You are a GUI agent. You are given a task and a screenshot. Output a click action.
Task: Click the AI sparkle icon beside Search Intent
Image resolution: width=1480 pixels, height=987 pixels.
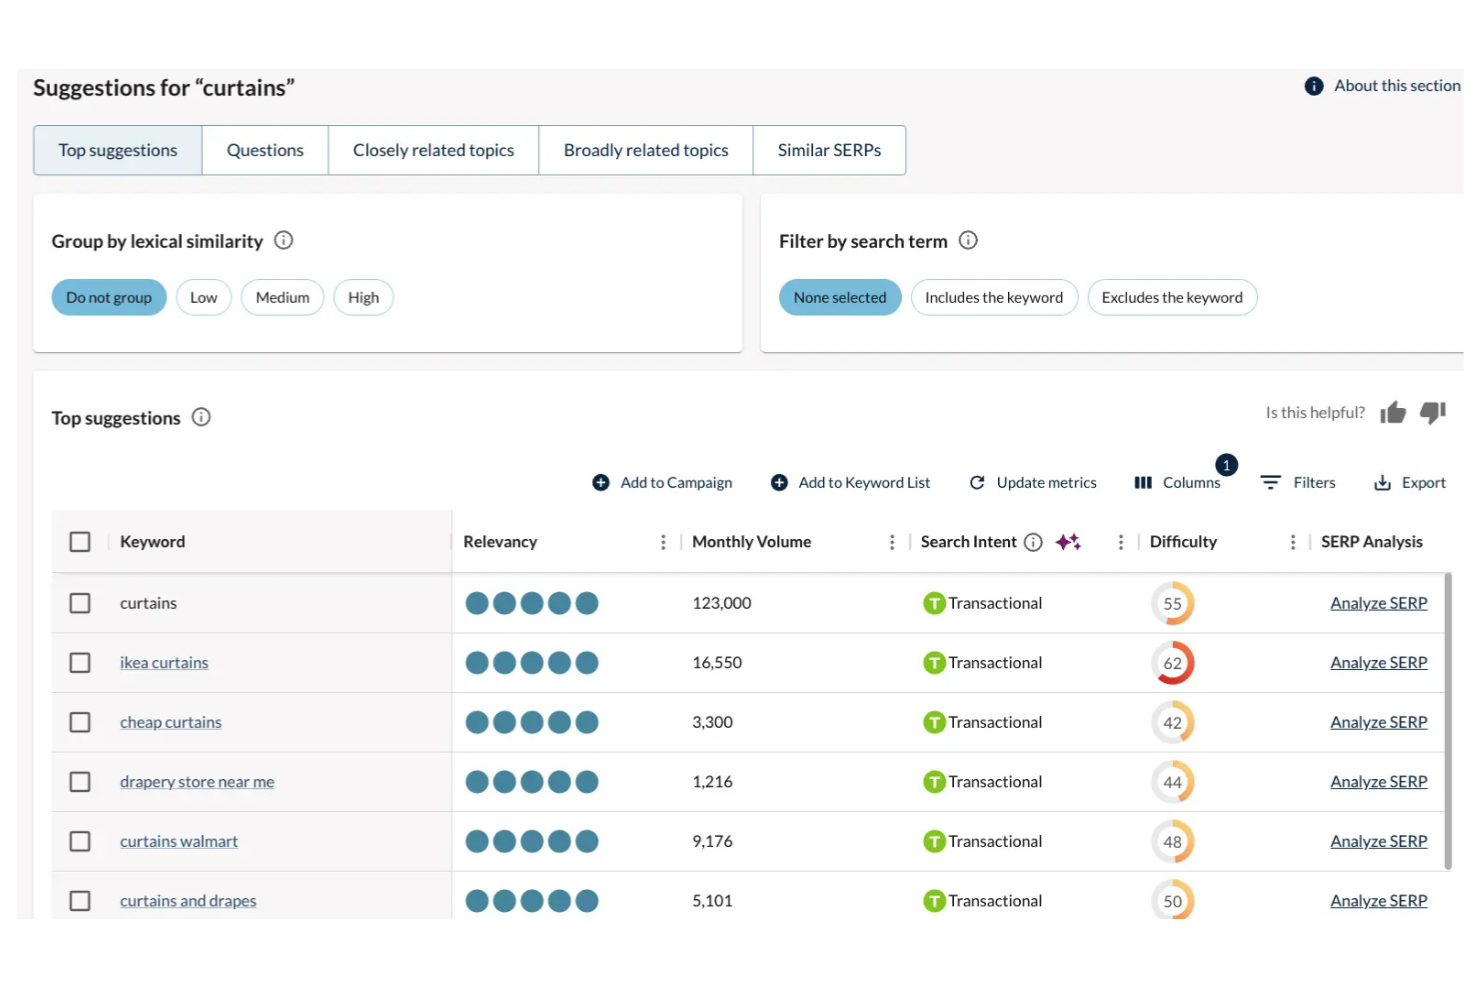(1068, 541)
